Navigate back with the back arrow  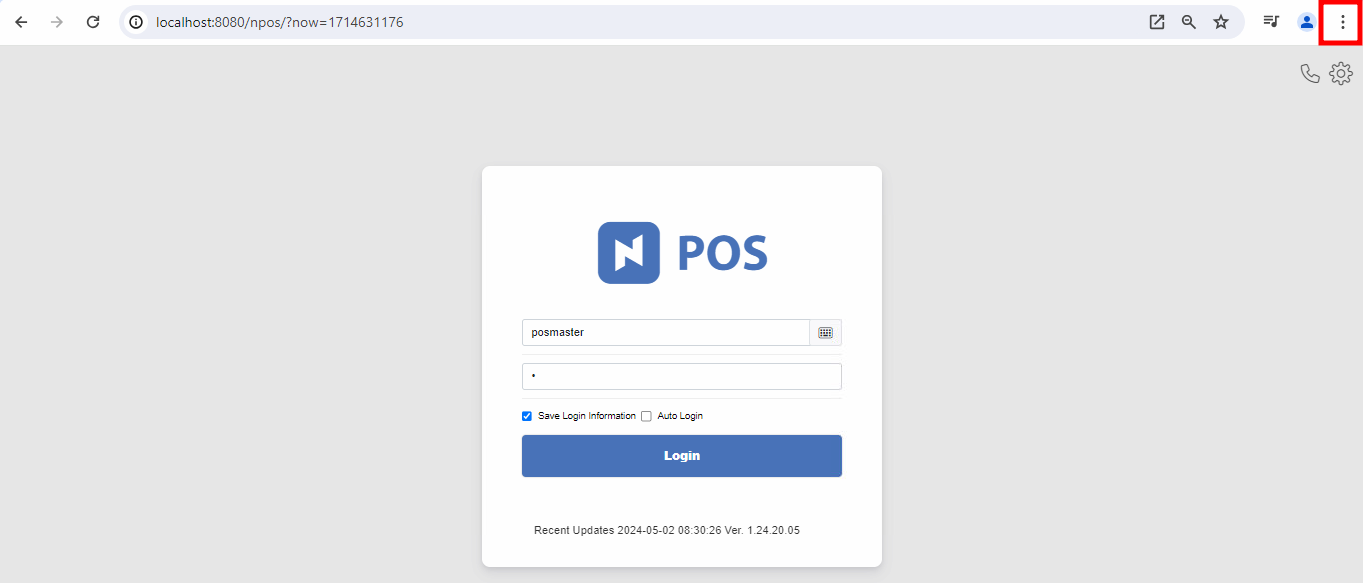point(20,21)
